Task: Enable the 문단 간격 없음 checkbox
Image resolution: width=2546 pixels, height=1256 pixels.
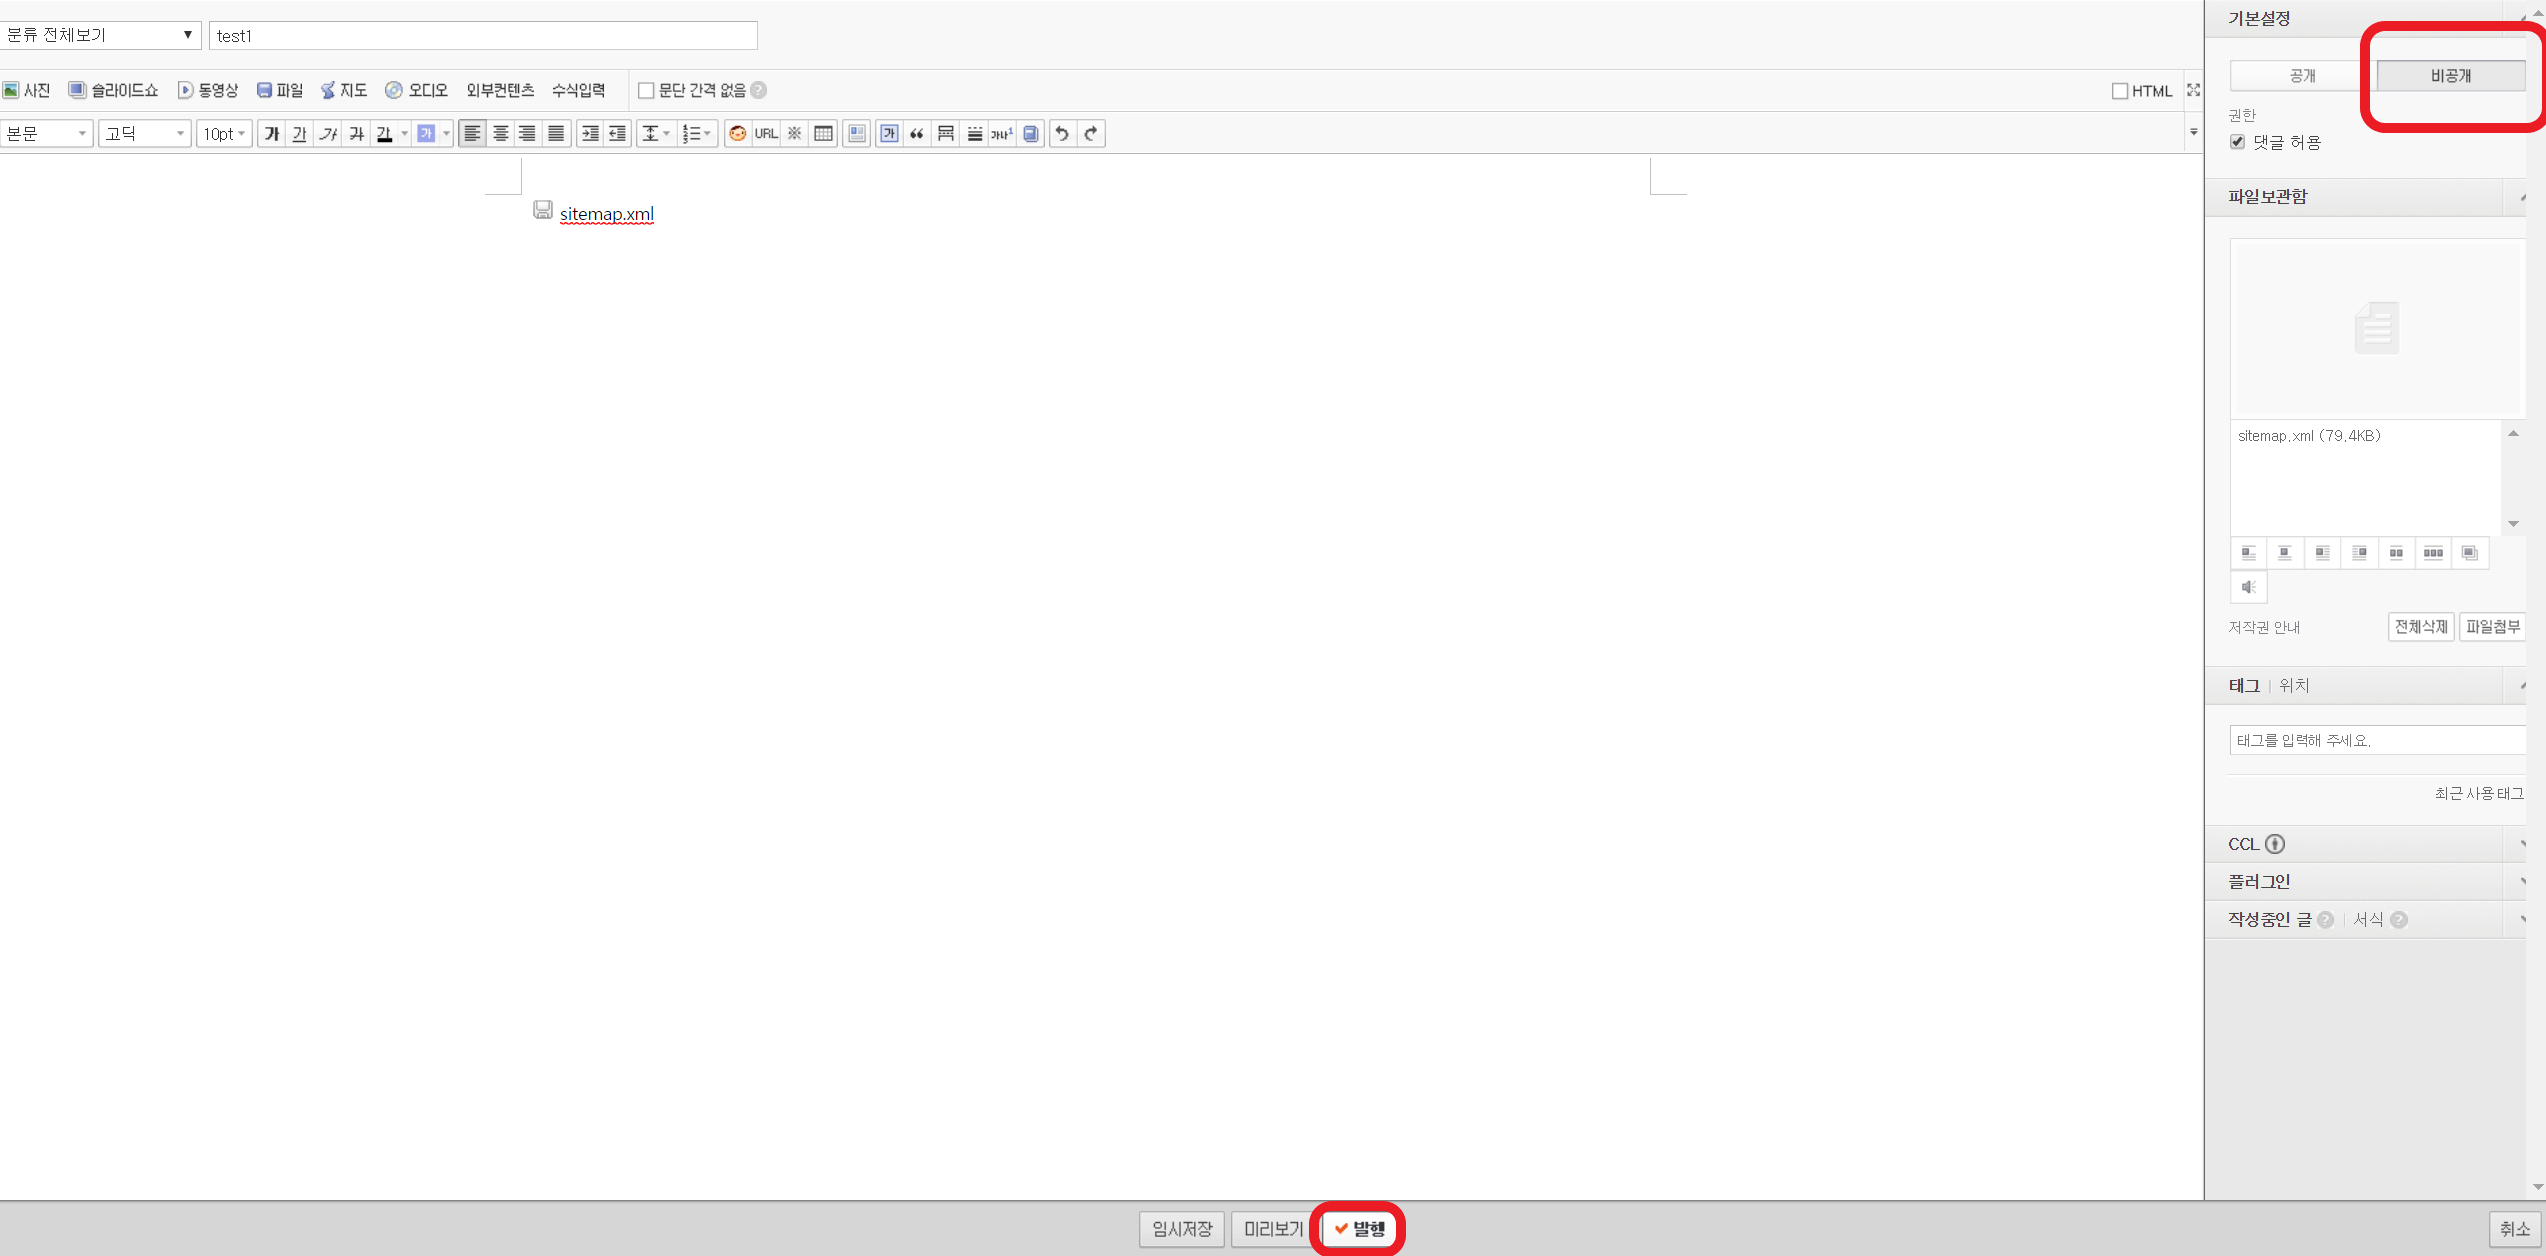Action: [646, 91]
